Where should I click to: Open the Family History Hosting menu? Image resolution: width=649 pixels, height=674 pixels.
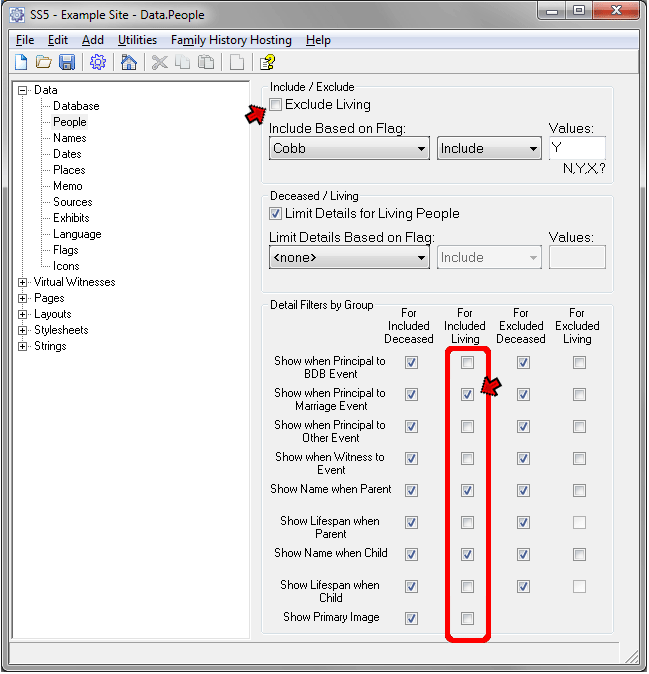(231, 40)
